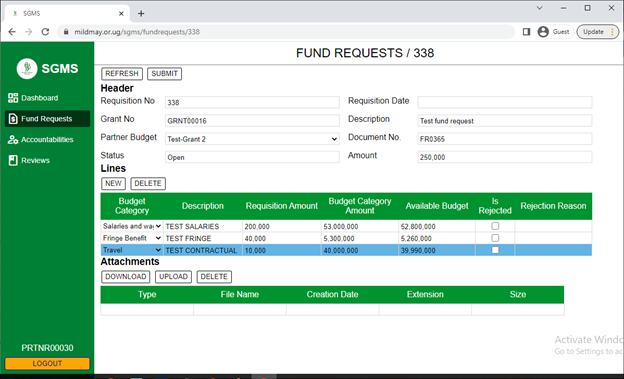The image size is (624, 379).
Task: Open the Dashboard sidebar item
Action: tap(47, 98)
